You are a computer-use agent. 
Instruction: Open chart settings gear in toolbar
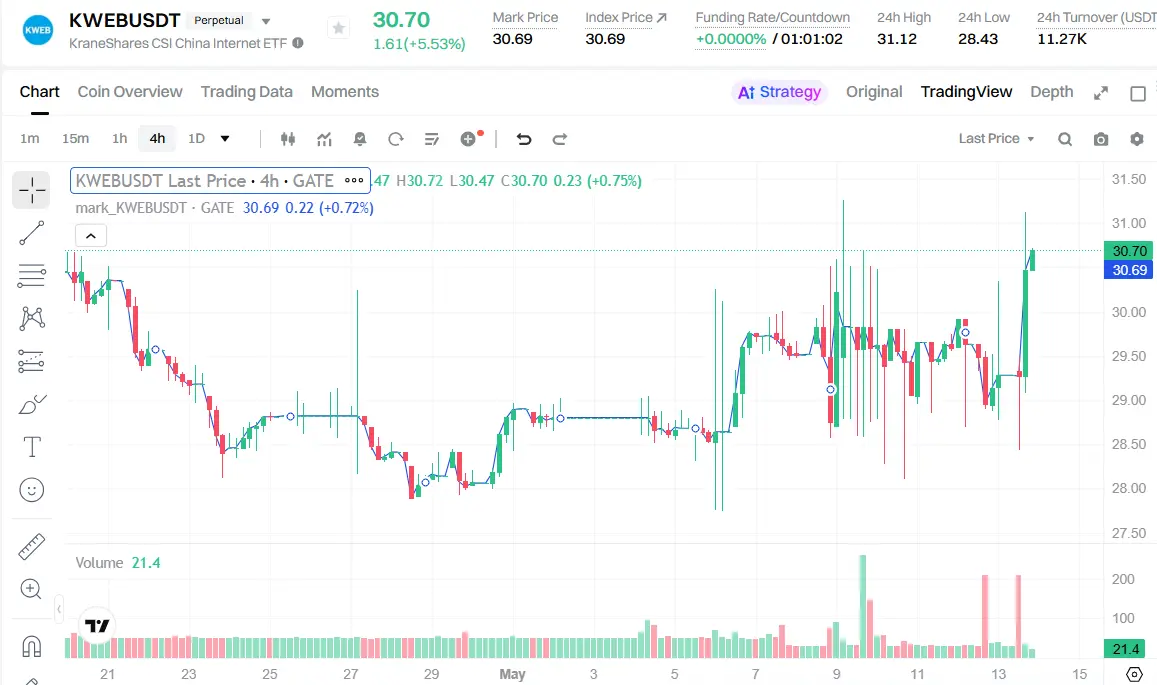(1137, 139)
